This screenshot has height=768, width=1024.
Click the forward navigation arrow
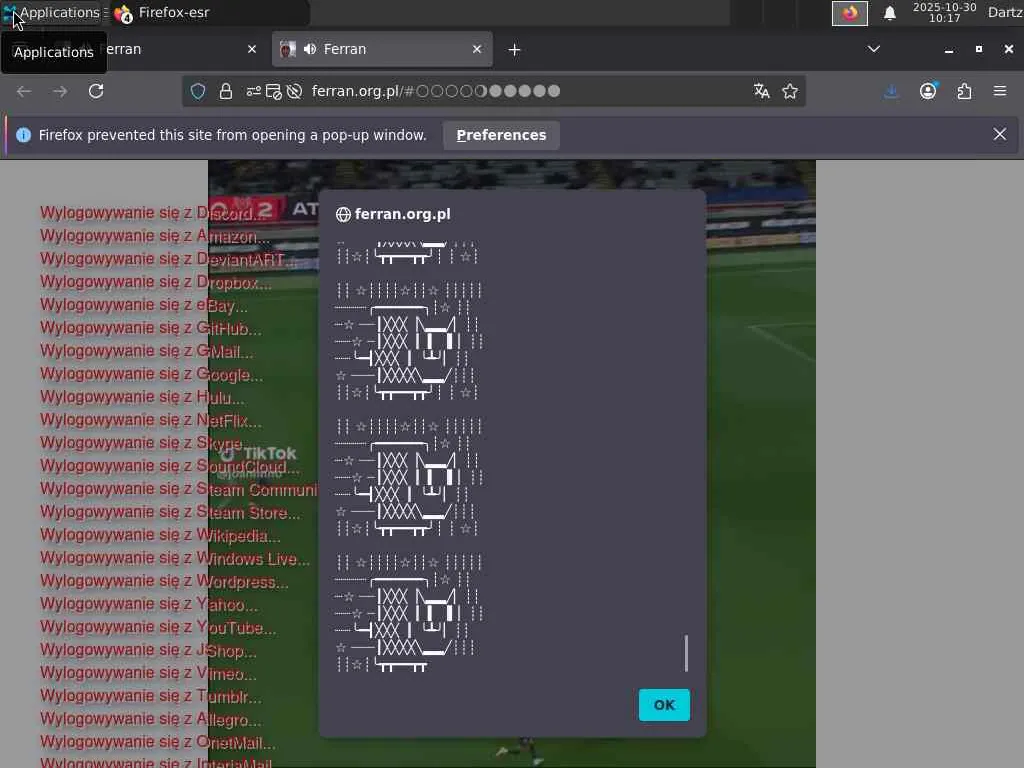(60, 91)
